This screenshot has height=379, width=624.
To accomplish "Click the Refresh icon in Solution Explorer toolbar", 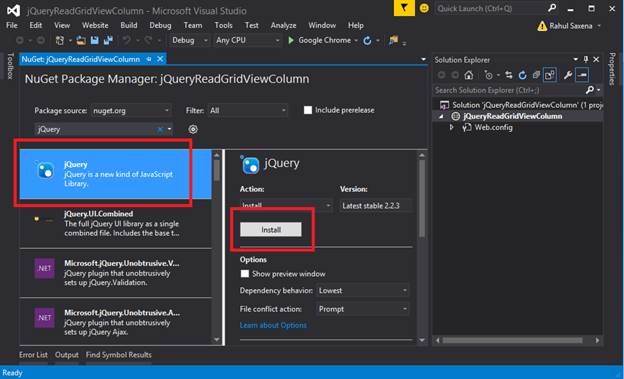I will point(523,74).
